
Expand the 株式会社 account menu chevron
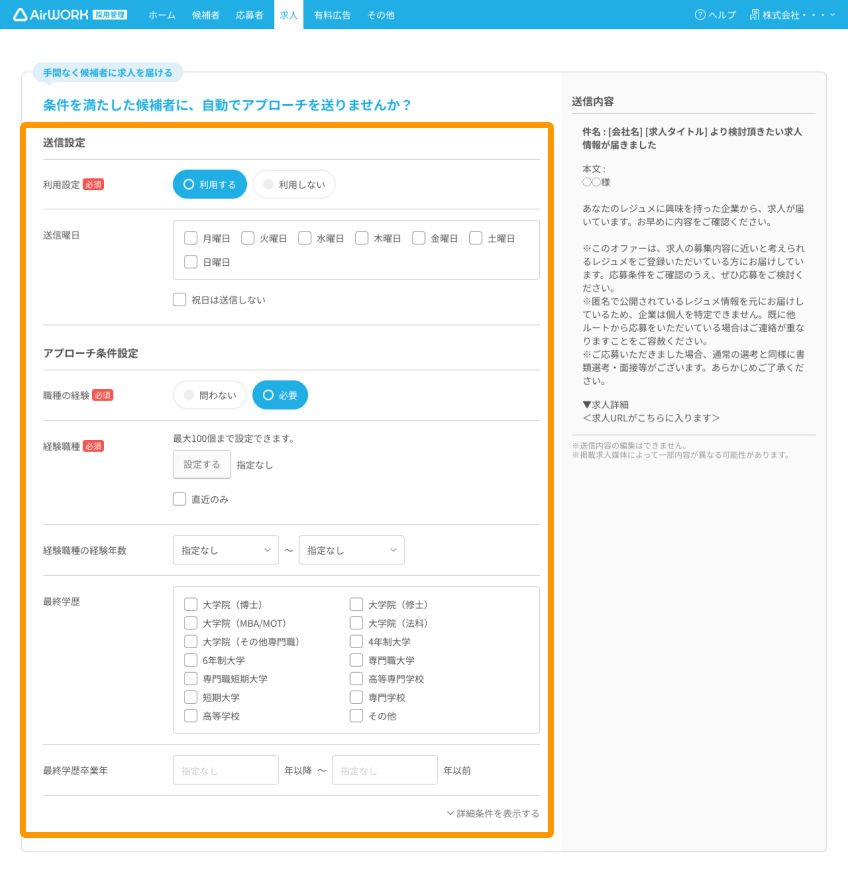point(832,15)
